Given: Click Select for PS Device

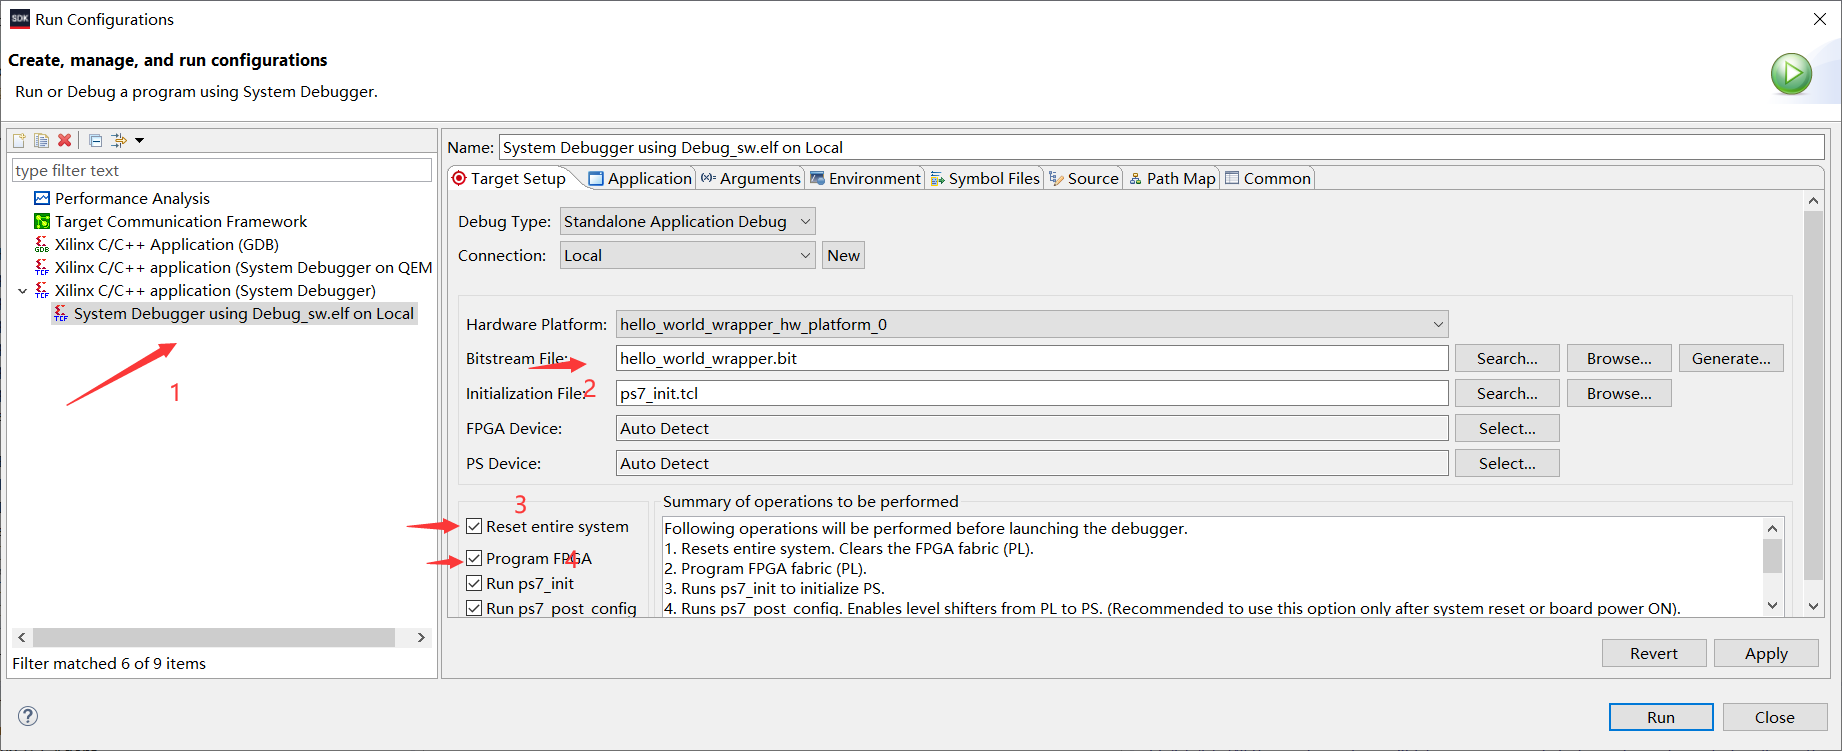Looking at the screenshot, I should pyautogui.click(x=1507, y=463).
